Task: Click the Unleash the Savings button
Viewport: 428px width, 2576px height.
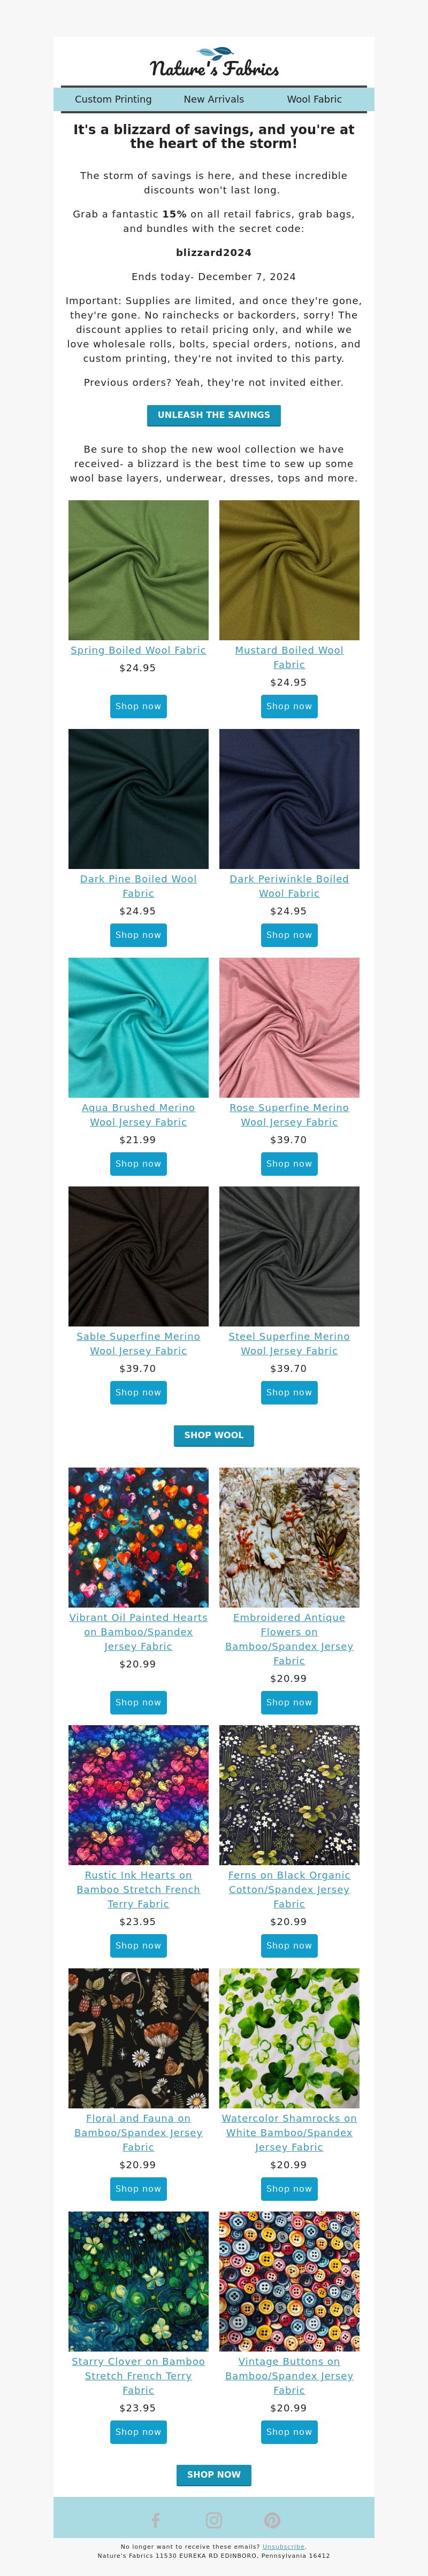Action: 214,415
